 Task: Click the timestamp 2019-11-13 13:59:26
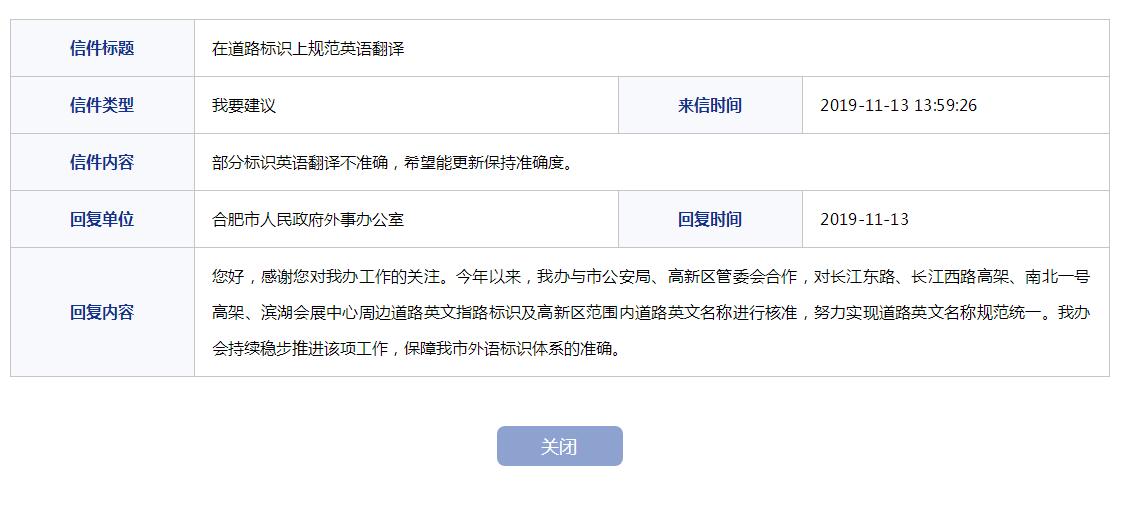pyautogui.click(x=899, y=106)
